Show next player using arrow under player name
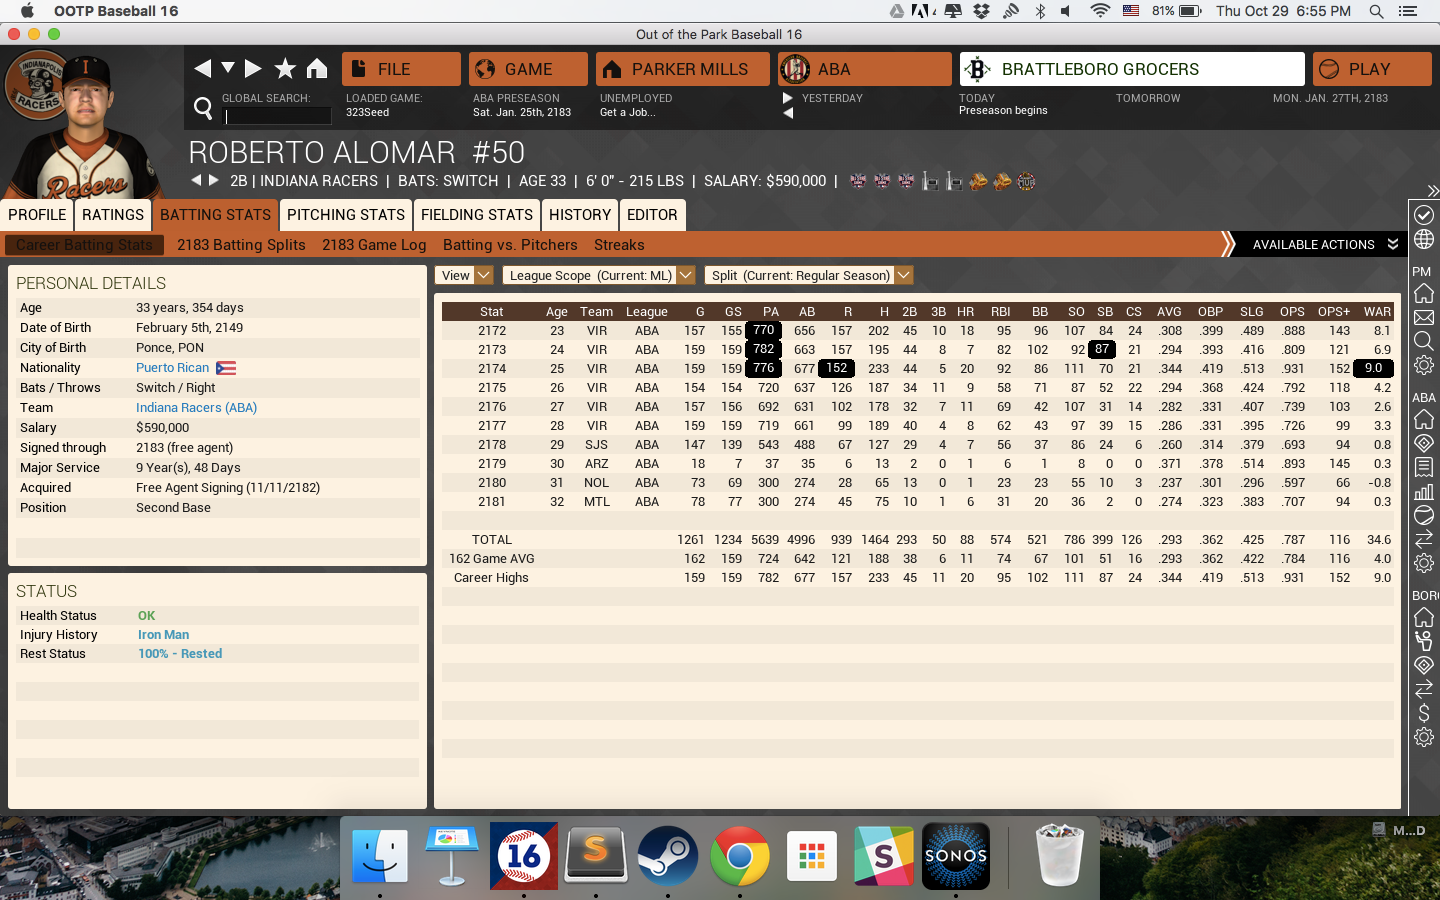Viewport: 1440px width, 900px height. click(213, 180)
